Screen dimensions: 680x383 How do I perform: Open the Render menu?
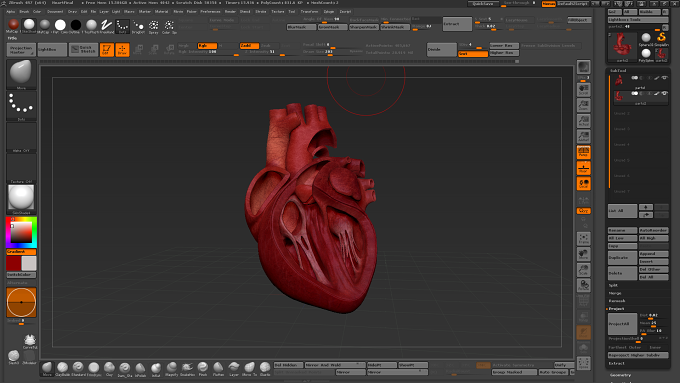click(230, 12)
